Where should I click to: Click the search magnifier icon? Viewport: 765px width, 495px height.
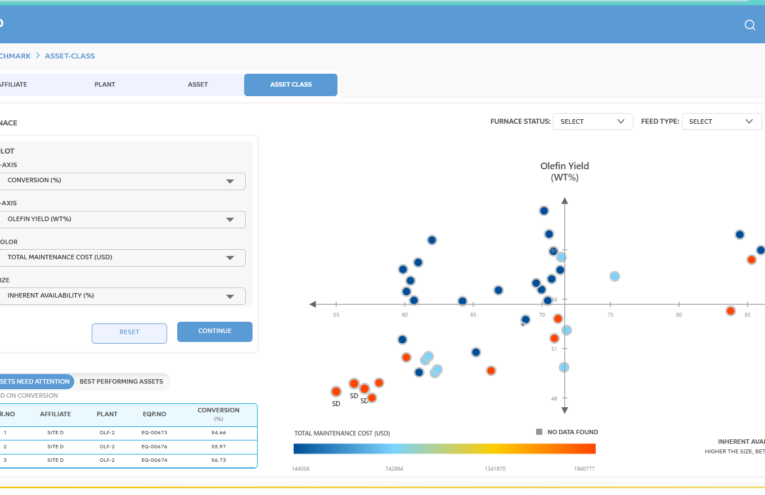coord(749,25)
